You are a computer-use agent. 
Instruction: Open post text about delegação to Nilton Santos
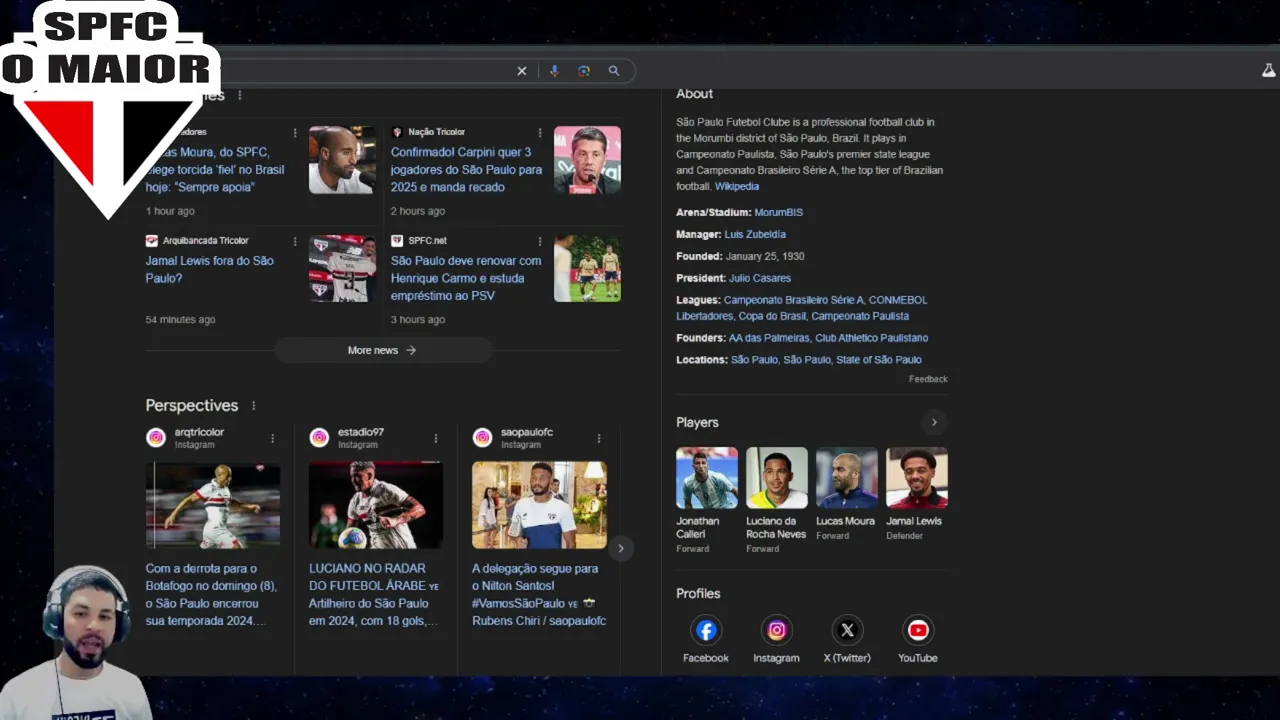pyautogui.click(x=539, y=595)
